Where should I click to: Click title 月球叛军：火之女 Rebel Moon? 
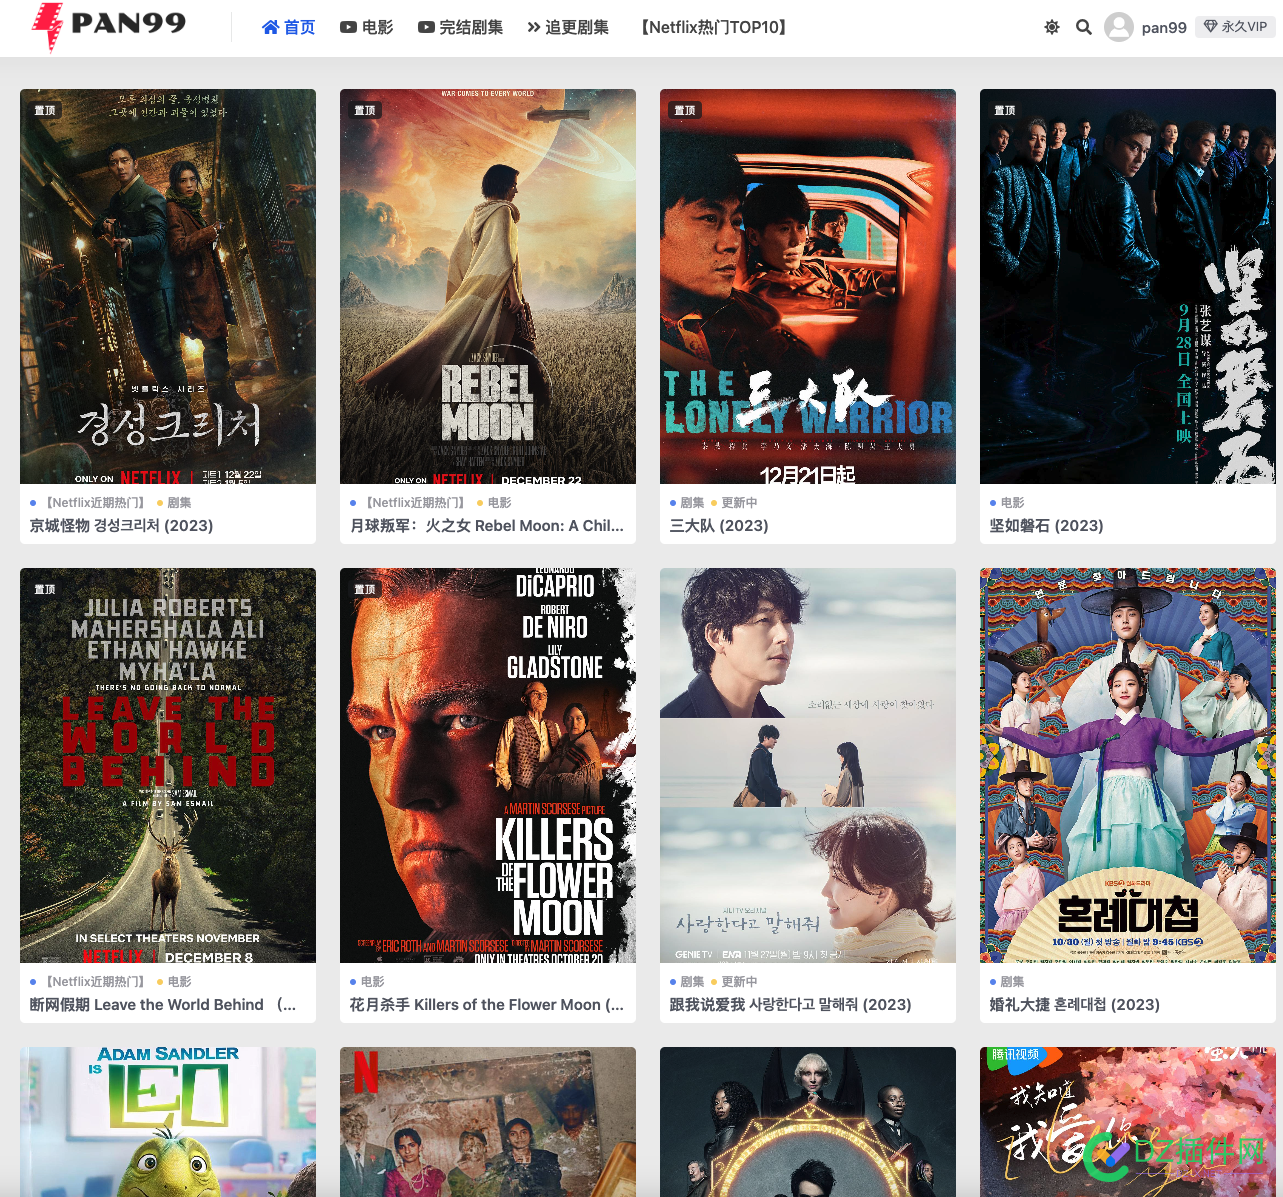[x=487, y=526]
